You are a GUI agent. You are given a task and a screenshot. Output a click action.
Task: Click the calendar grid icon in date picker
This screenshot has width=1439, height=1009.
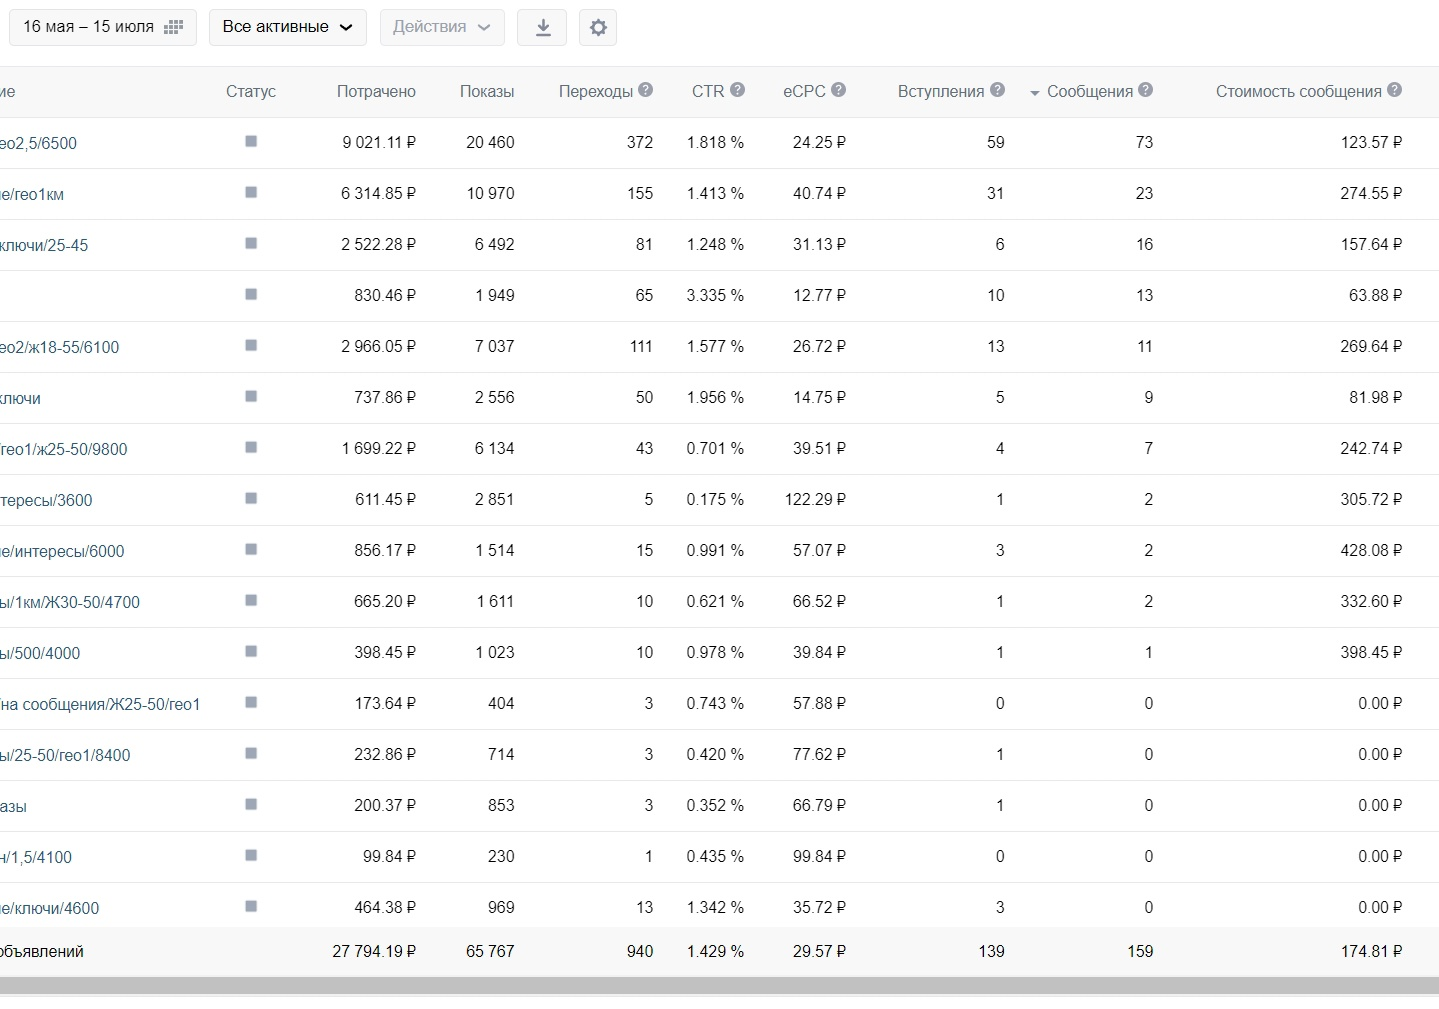(x=173, y=28)
